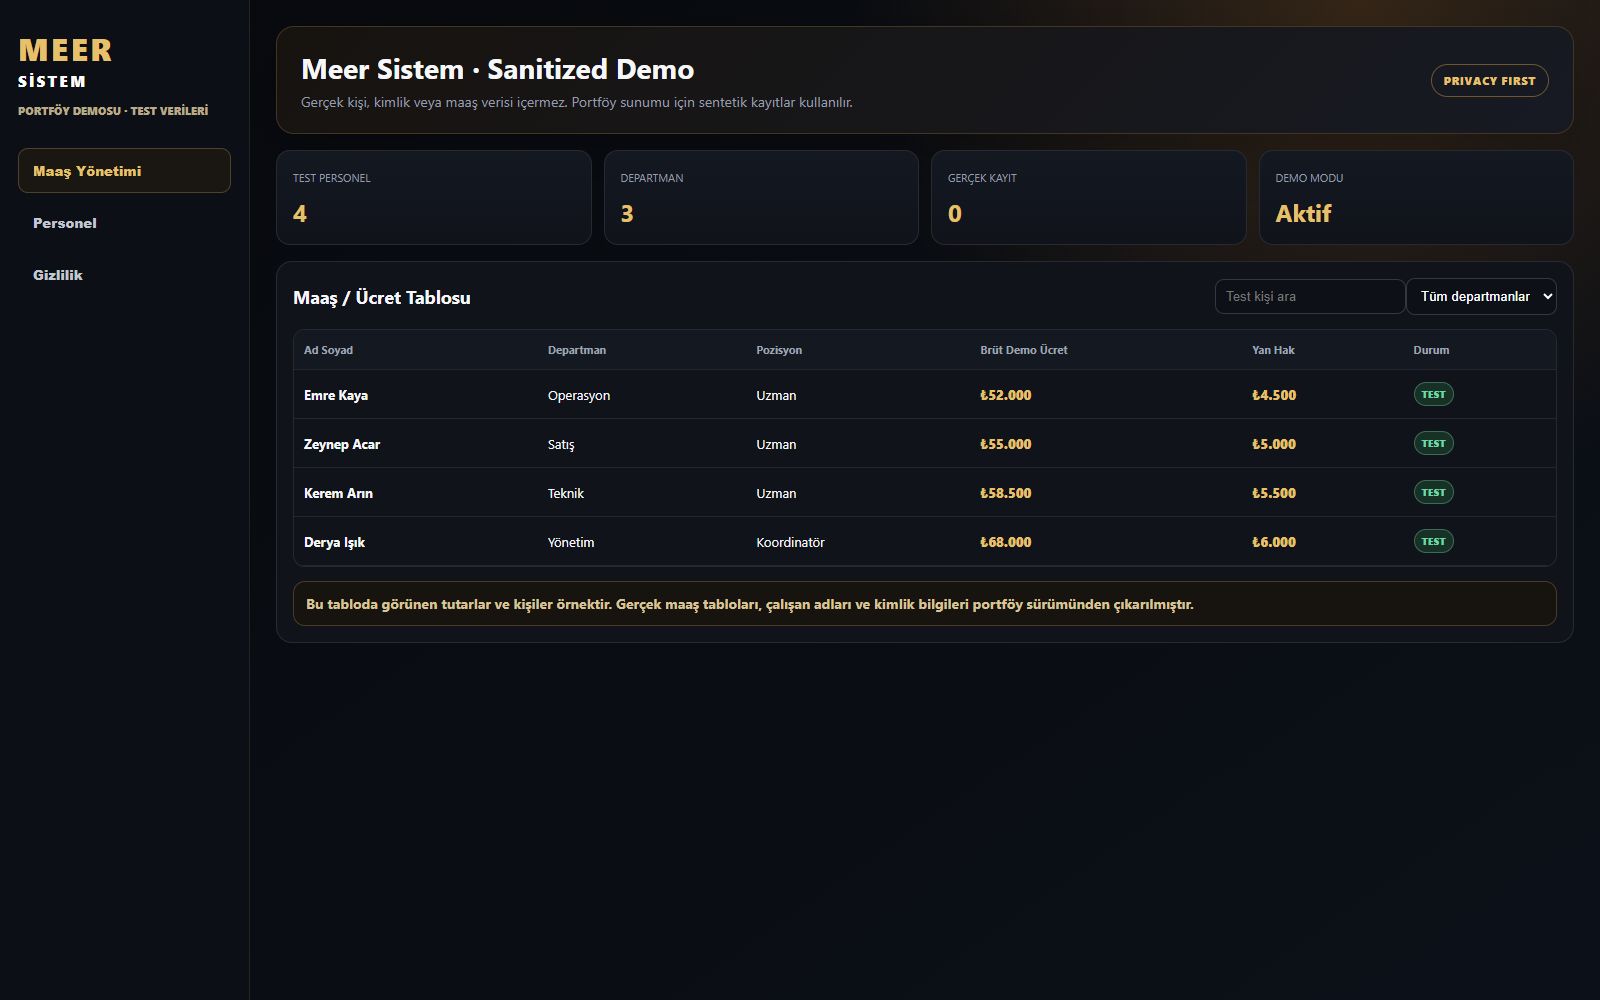Image resolution: width=1600 pixels, height=1000 pixels.
Task: Expand the Tüm departmanlar dropdown
Action: [x=1481, y=296]
